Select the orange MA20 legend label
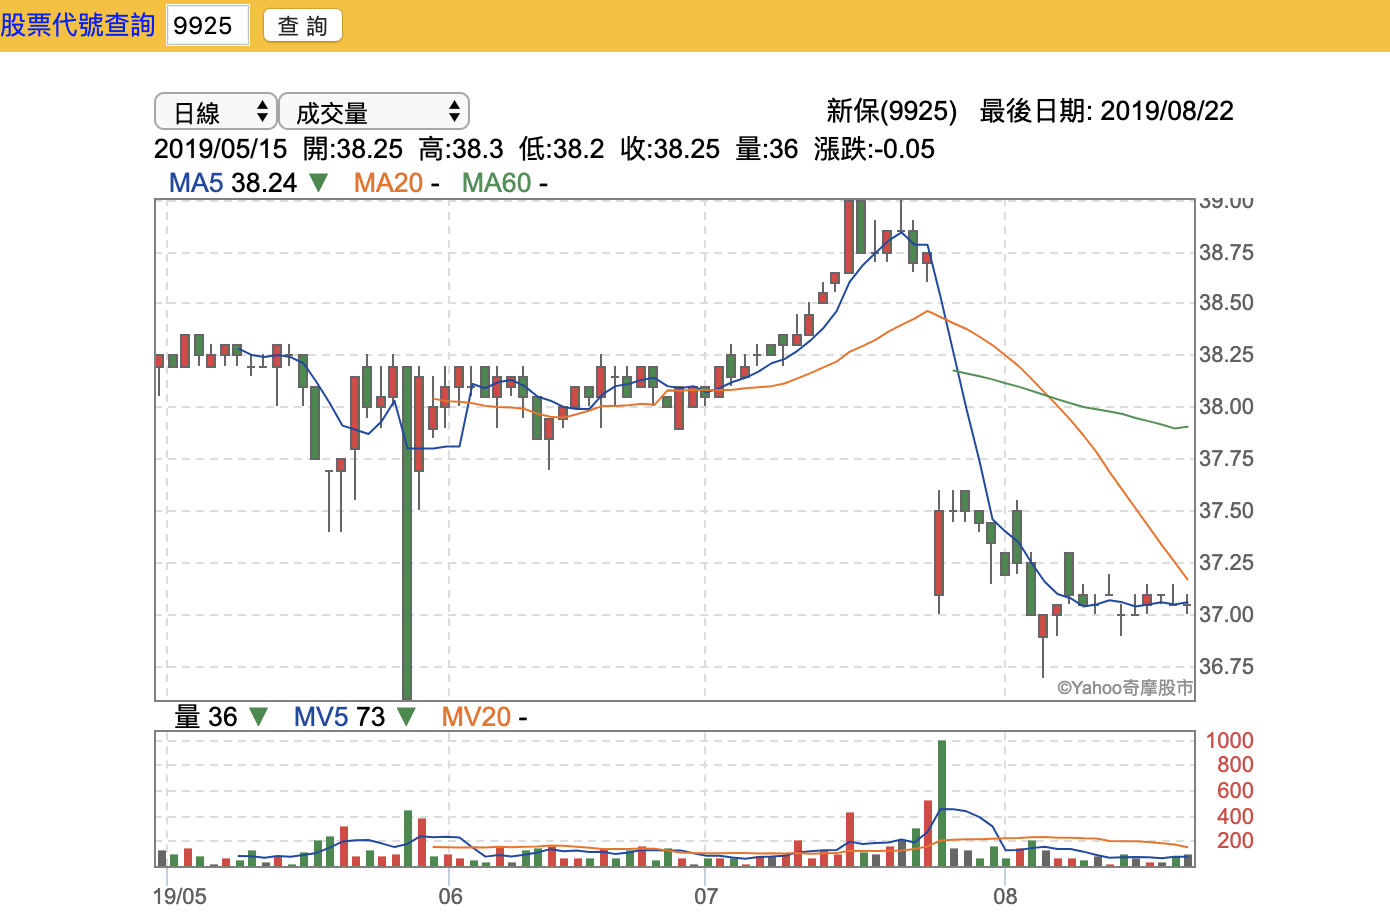1390x924 pixels. pos(388,183)
